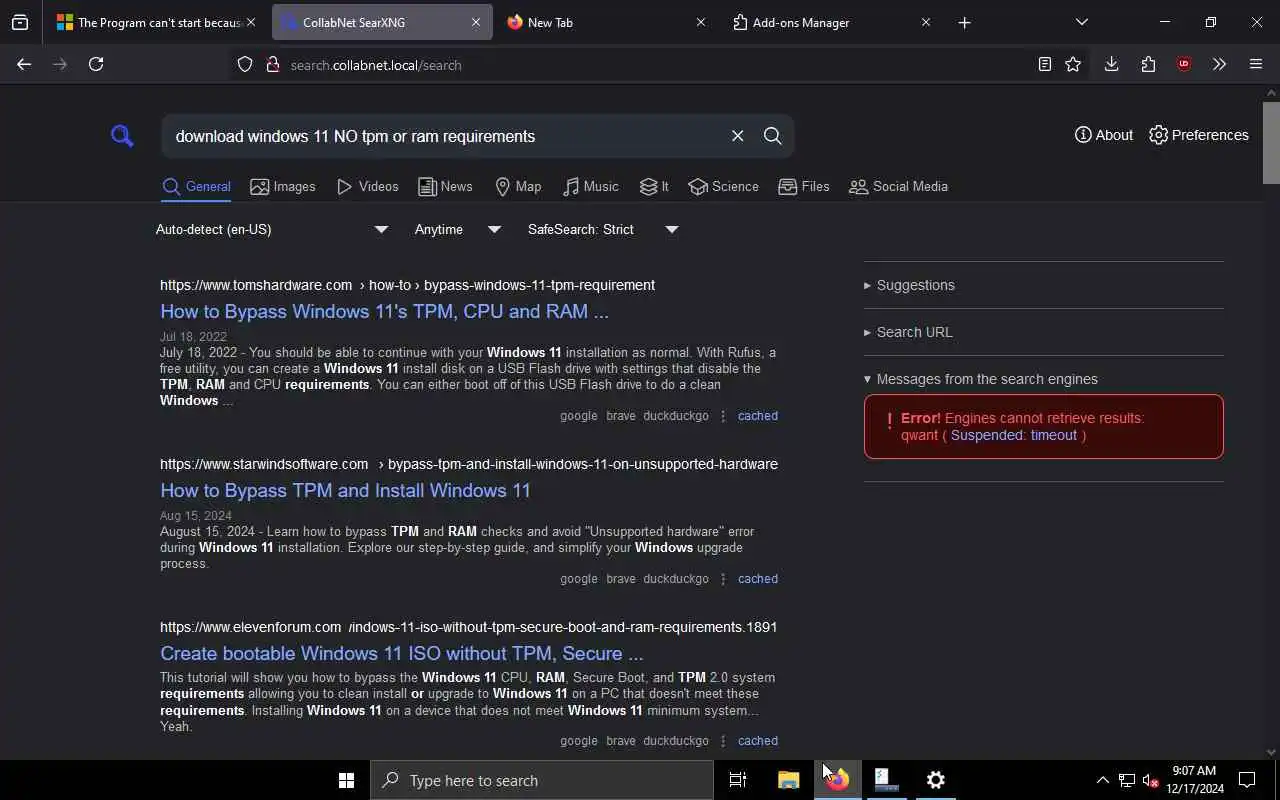This screenshot has height=800, width=1280.
Task: Open the Auto-detect language dropdown
Action: 272,229
